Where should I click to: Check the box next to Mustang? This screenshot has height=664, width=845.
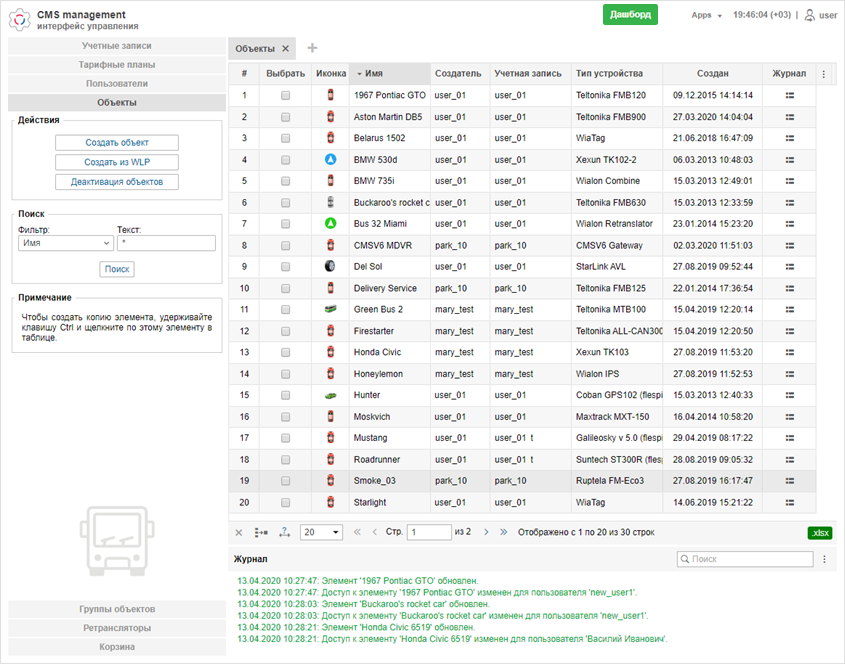tap(285, 438)
